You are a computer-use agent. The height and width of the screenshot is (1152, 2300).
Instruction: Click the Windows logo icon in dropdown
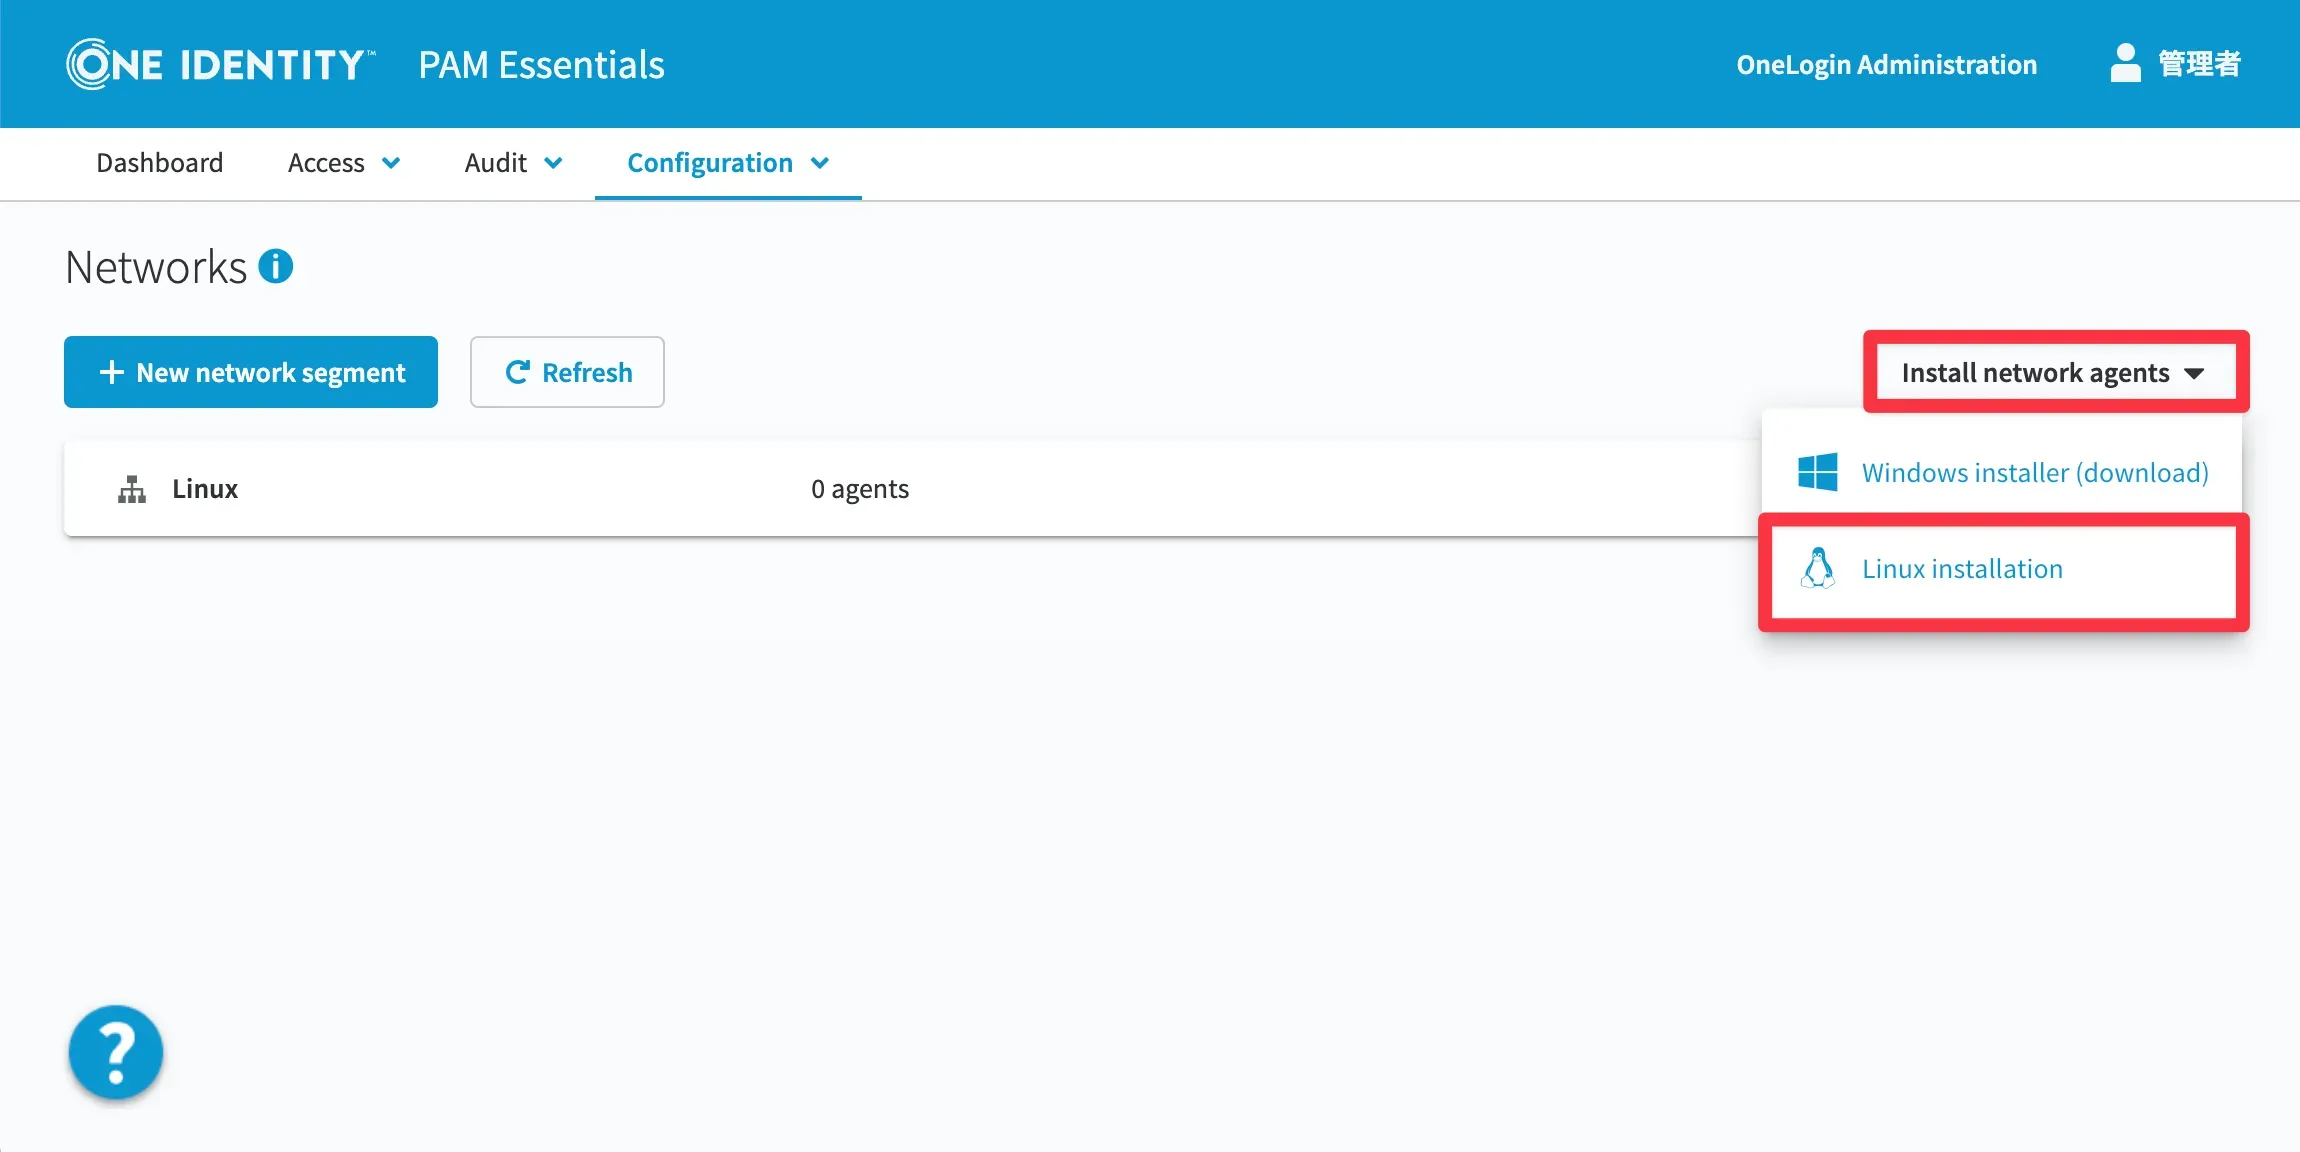1817,472
